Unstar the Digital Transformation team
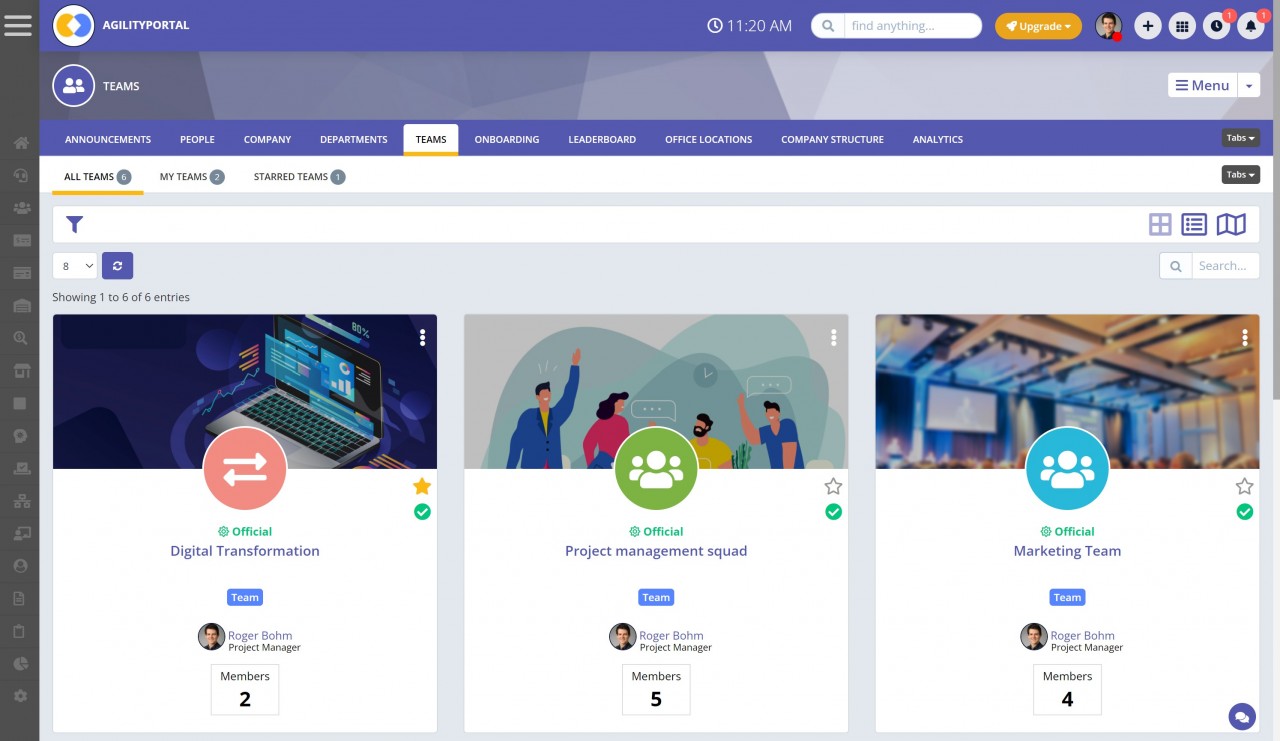The height and width of the screenshot is (741, 1280). click(422, 486)
